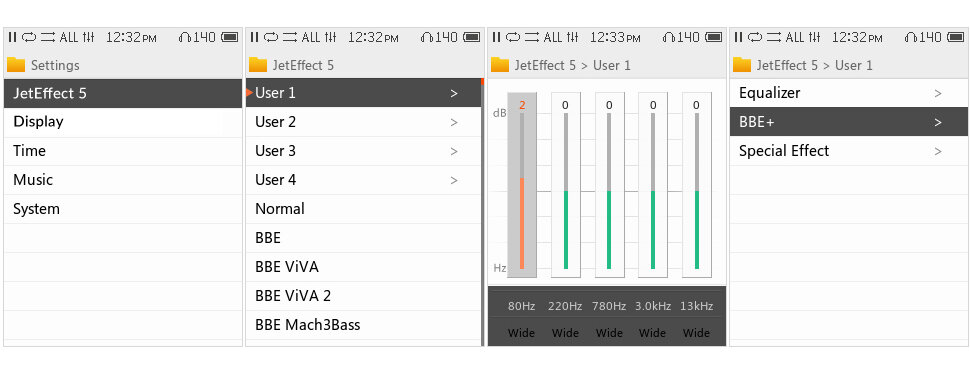Toggle Wide bandwidth under 780Hz
This screenshot has height=370, width=970.
pyautogui.click(x=609, y=333)
